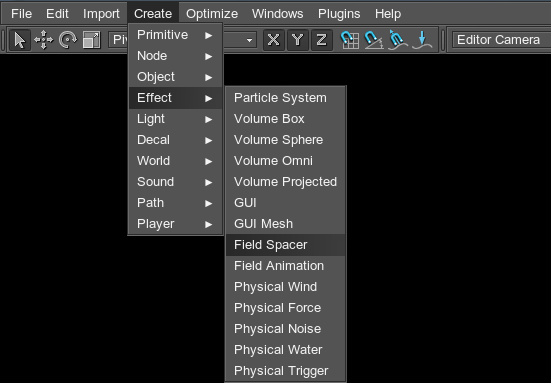Enable snap to grid magnet icon
The width and height of the screenshot is (551, 383).
(x=350, y=40)
